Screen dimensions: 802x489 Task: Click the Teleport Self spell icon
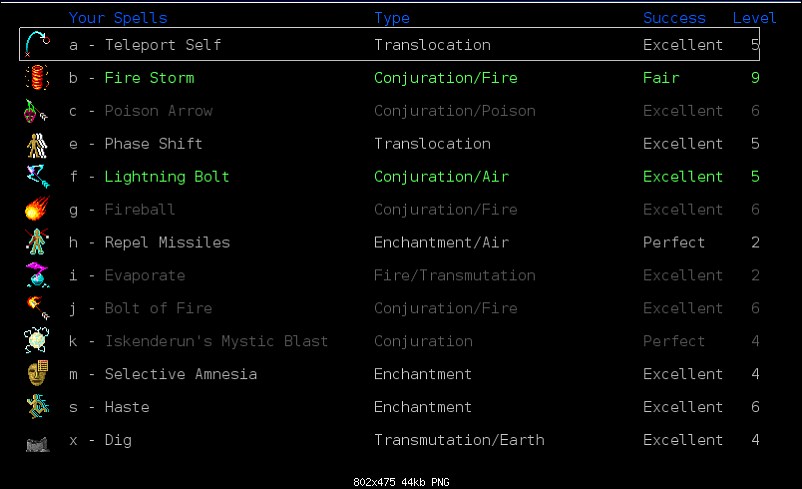pos(37,44)
